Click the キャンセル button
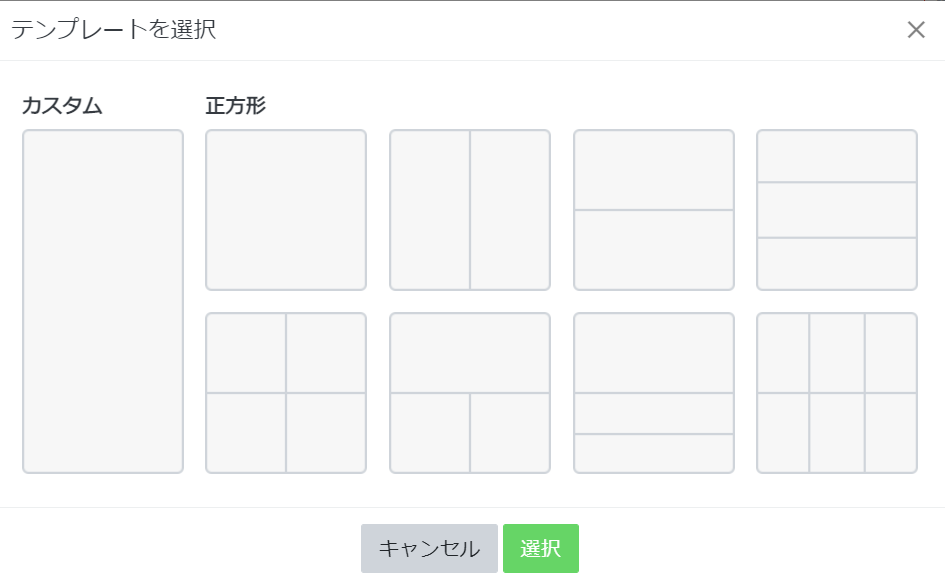 (x=429, y=548)
